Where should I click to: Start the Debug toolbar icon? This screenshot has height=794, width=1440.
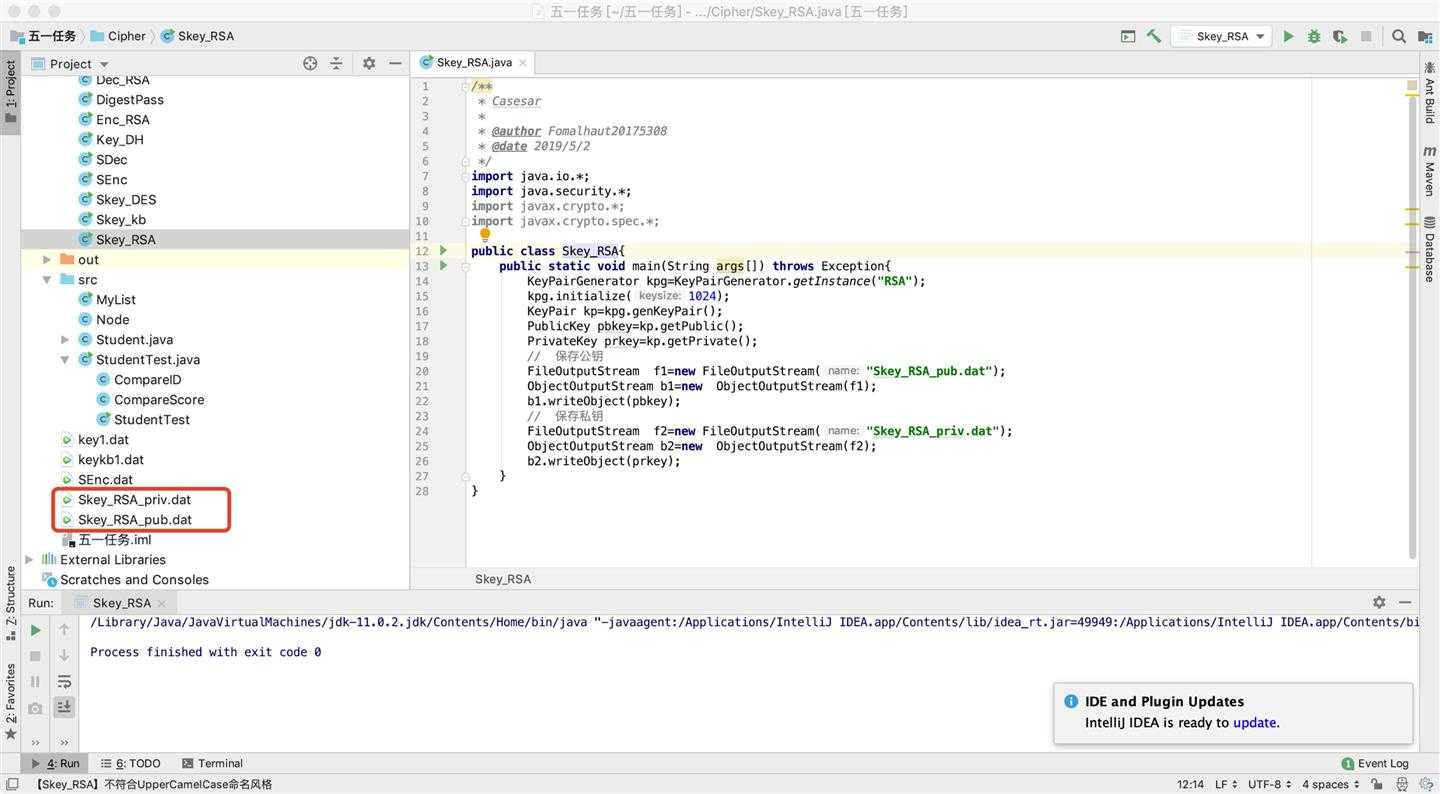pyautogui.click(x=1314, y=36)
